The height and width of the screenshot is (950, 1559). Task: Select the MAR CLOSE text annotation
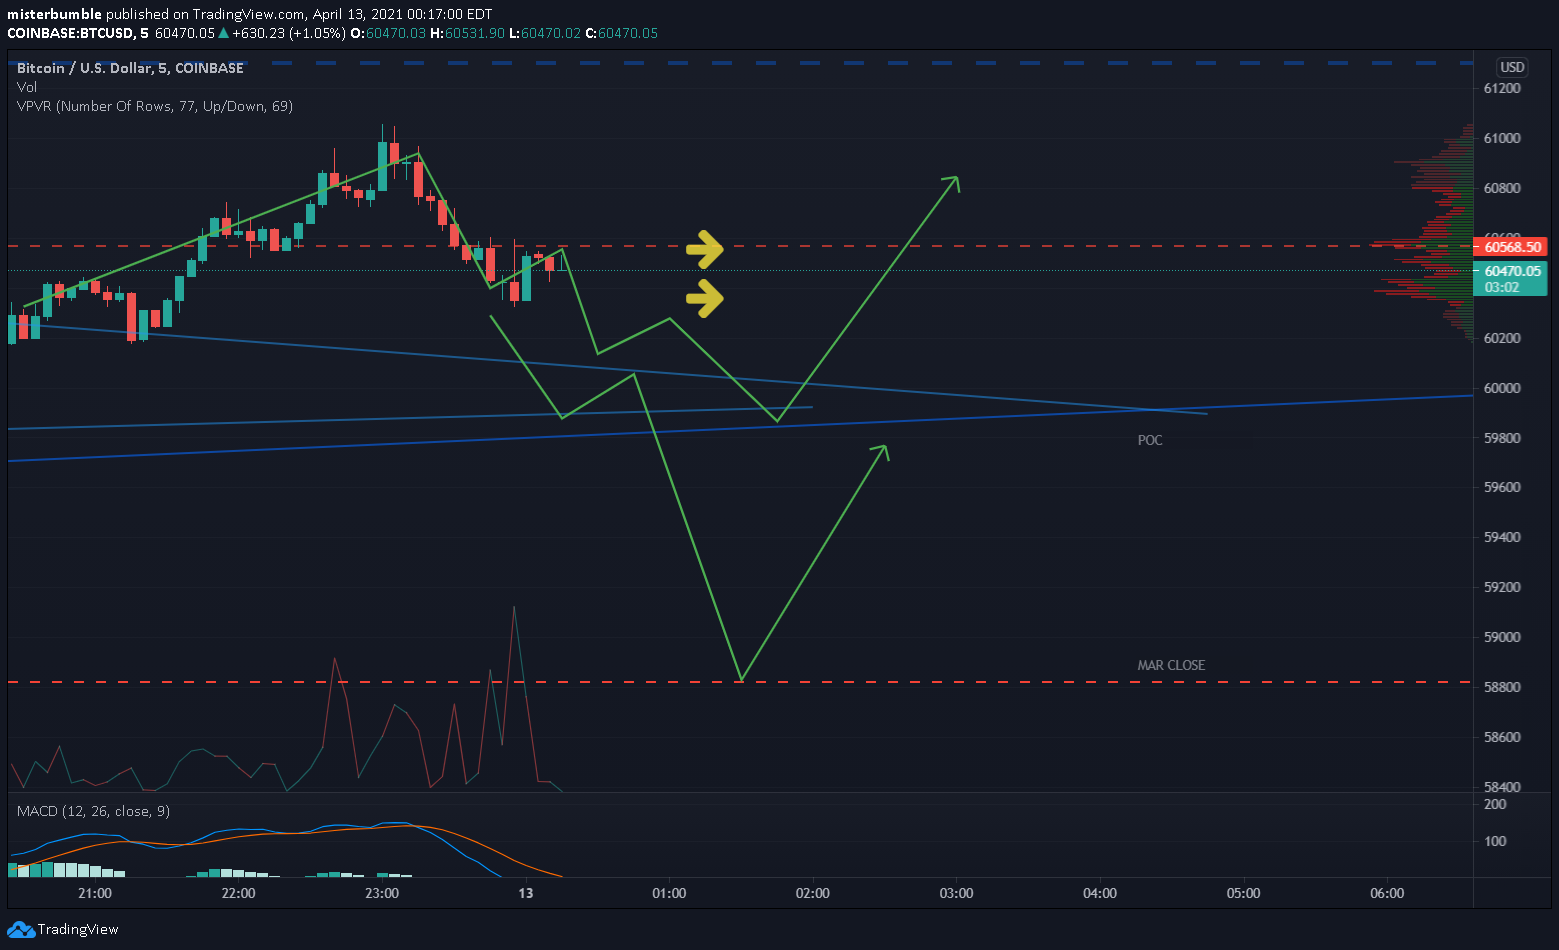1171,665
